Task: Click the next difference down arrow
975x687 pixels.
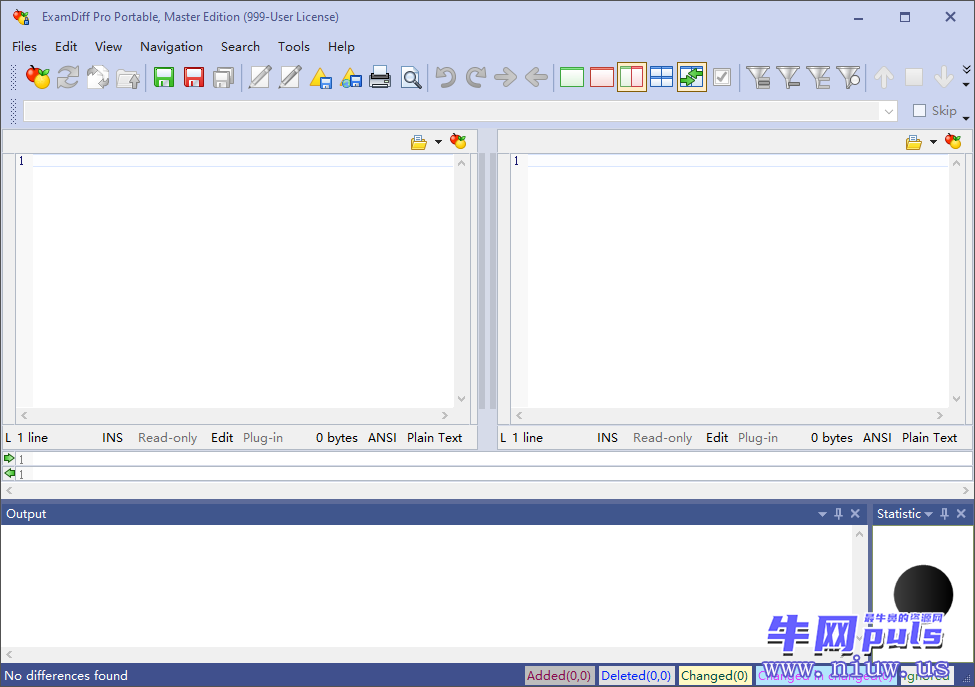Action: [944, 78]
